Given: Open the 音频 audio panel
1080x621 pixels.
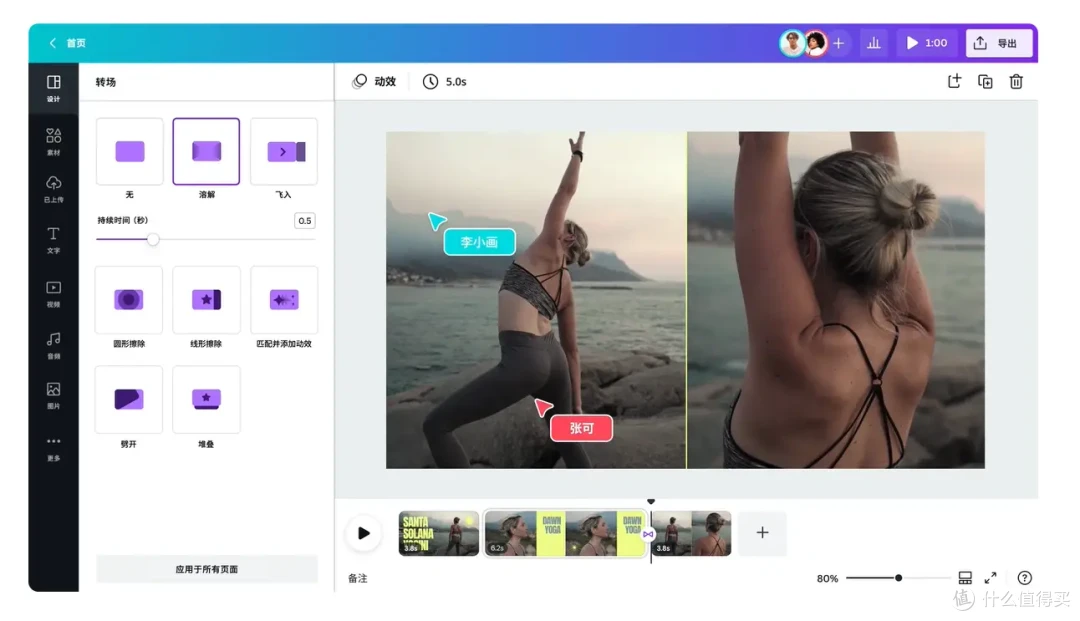Looking at the screenshot, I should (53, 344).
